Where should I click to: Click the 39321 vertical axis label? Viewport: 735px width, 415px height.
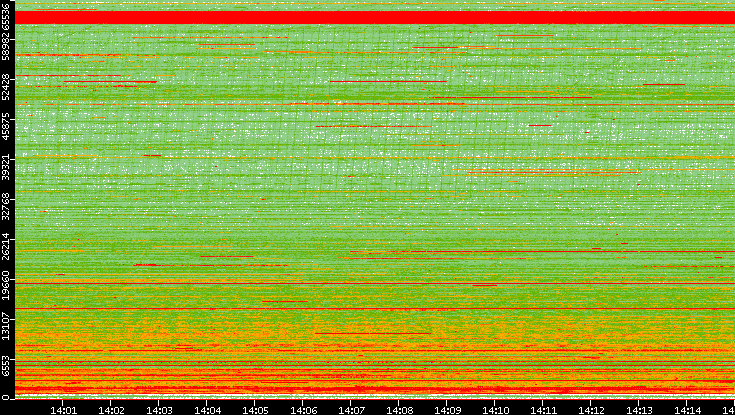[x=5, y=166]
